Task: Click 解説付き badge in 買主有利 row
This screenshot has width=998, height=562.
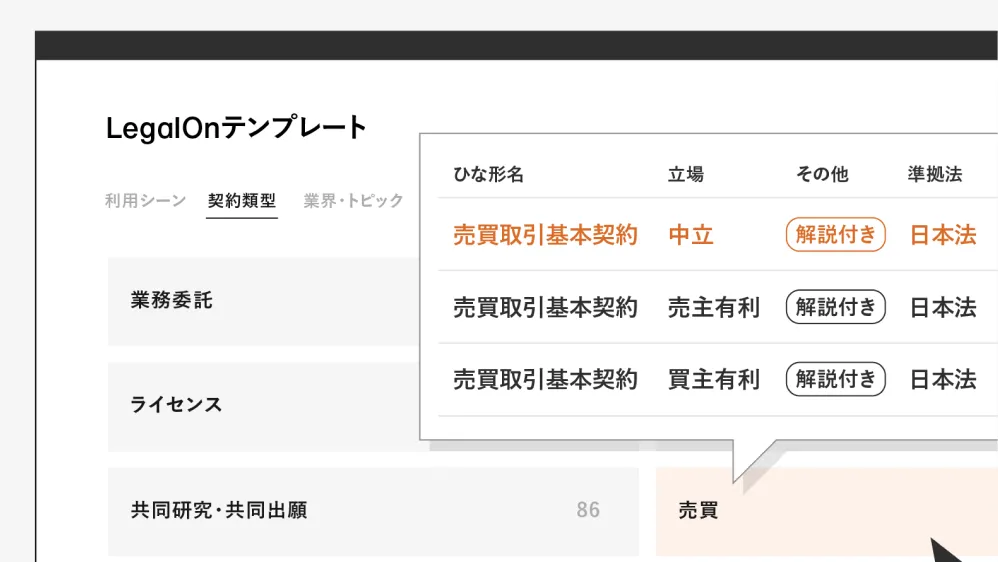Action: (x=835, y=380)
